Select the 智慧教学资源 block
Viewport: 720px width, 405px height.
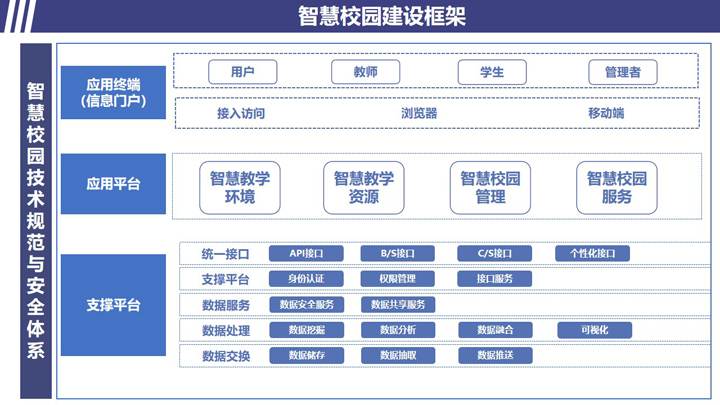(x=364, y=188)
